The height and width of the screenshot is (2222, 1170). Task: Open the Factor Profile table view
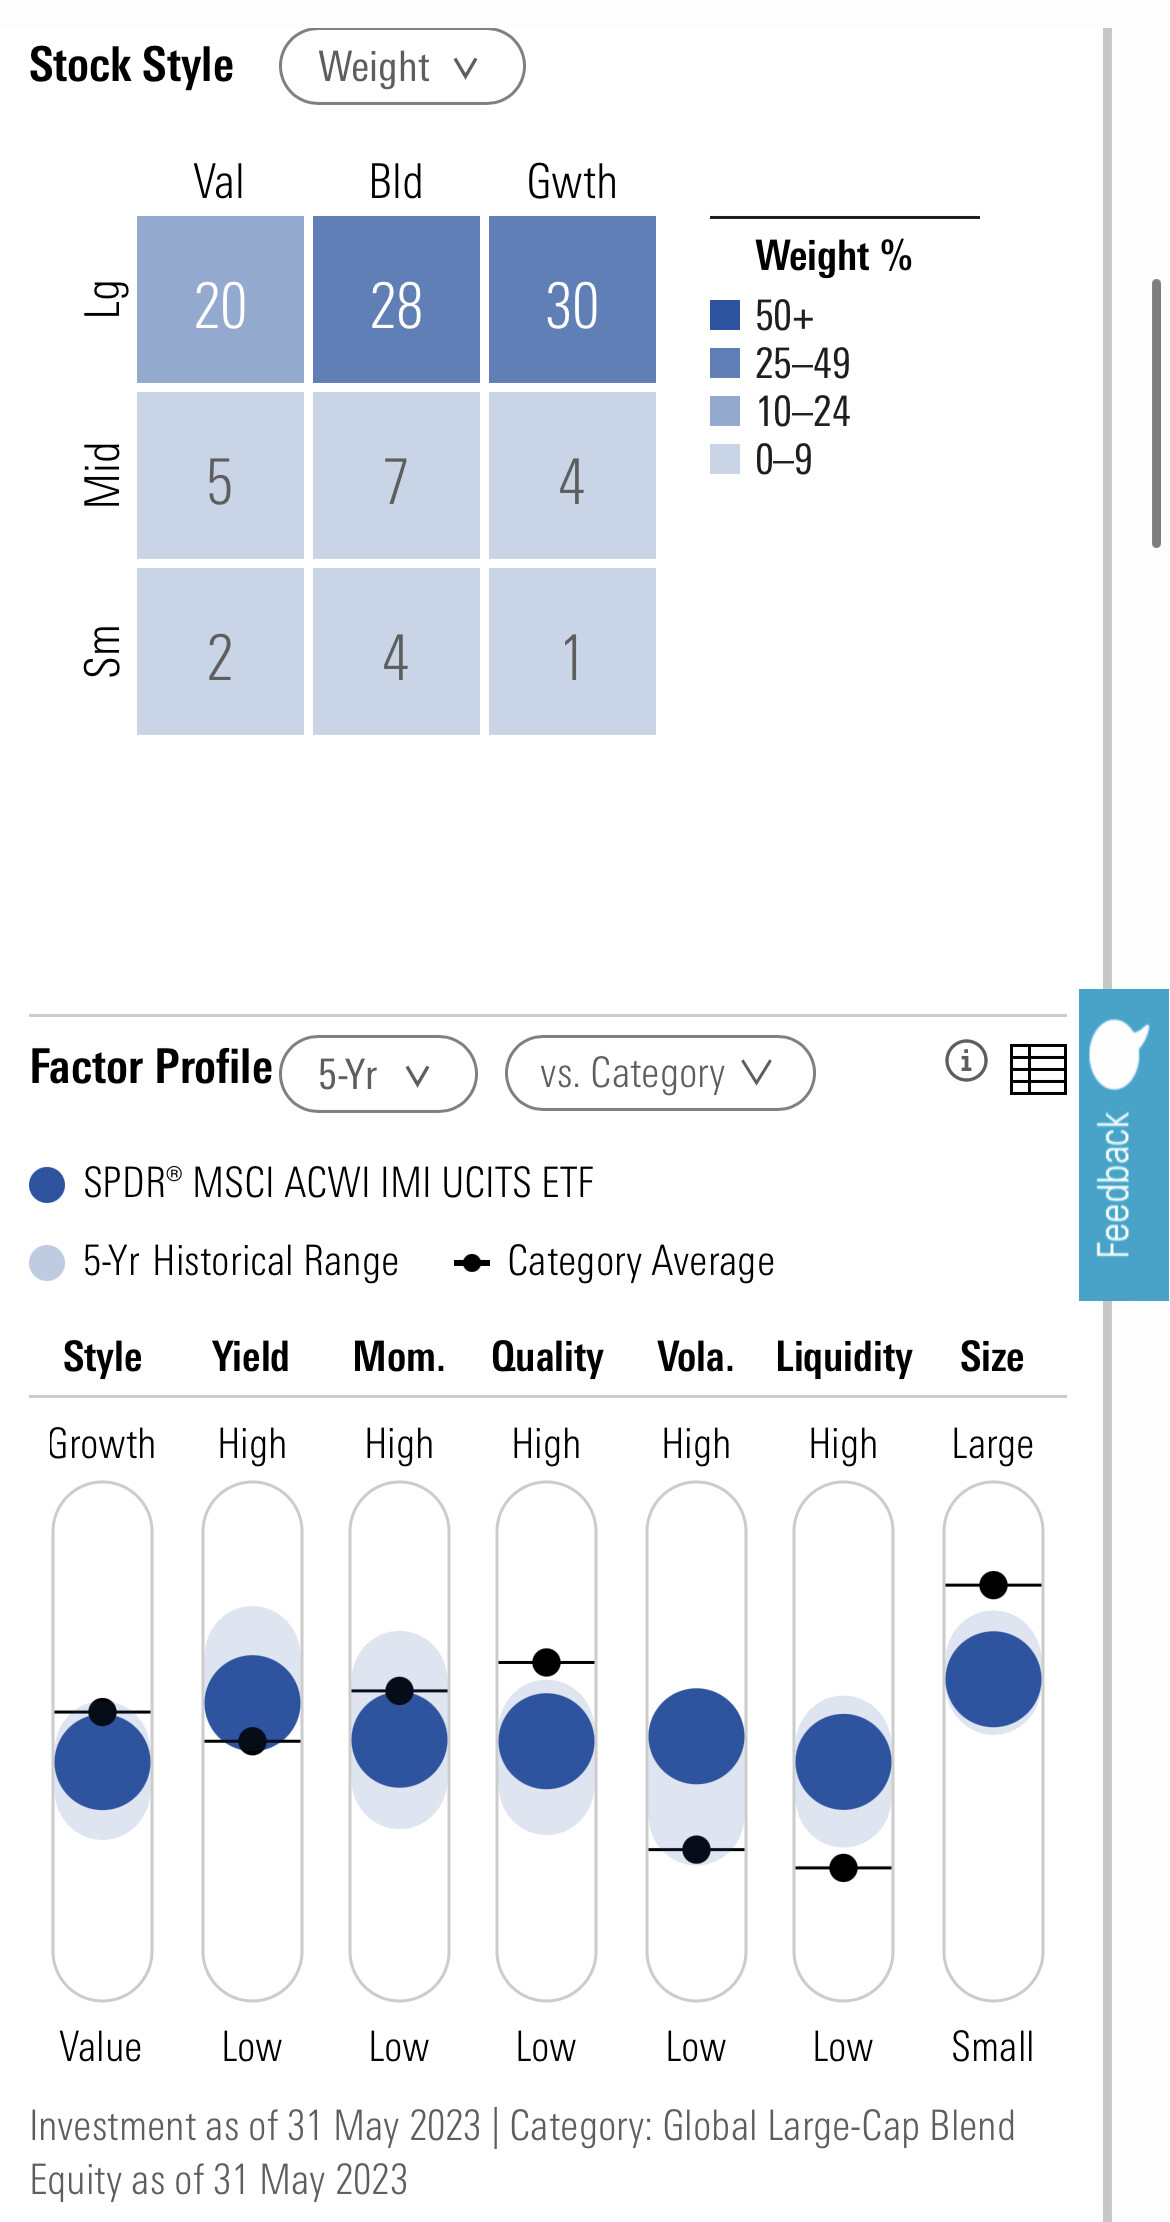pyautogui.click(x=1038, y=1069)
